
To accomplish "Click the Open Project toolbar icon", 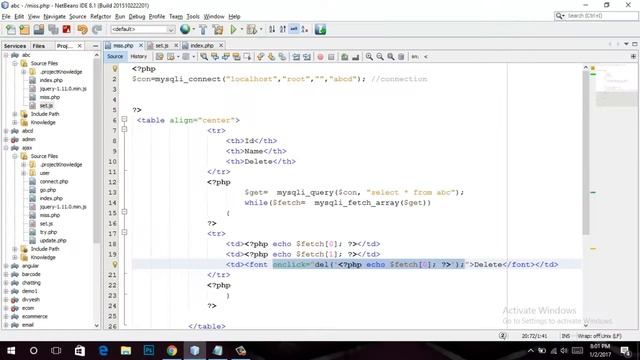I will click(39, 29).
